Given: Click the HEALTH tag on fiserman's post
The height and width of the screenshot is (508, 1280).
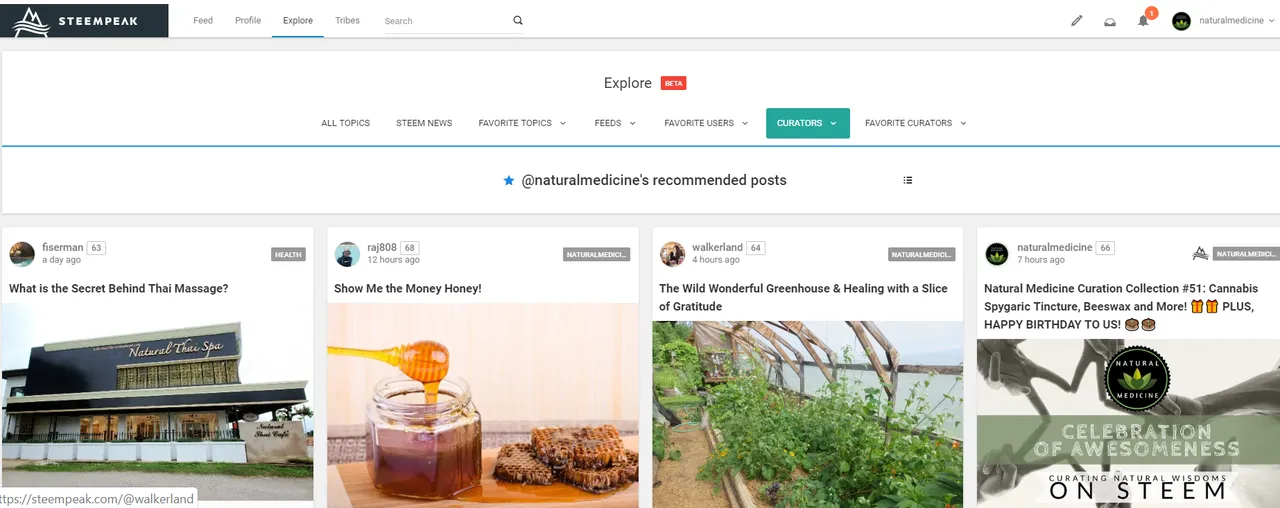Looking at the screenshot, I should [288, 255].
